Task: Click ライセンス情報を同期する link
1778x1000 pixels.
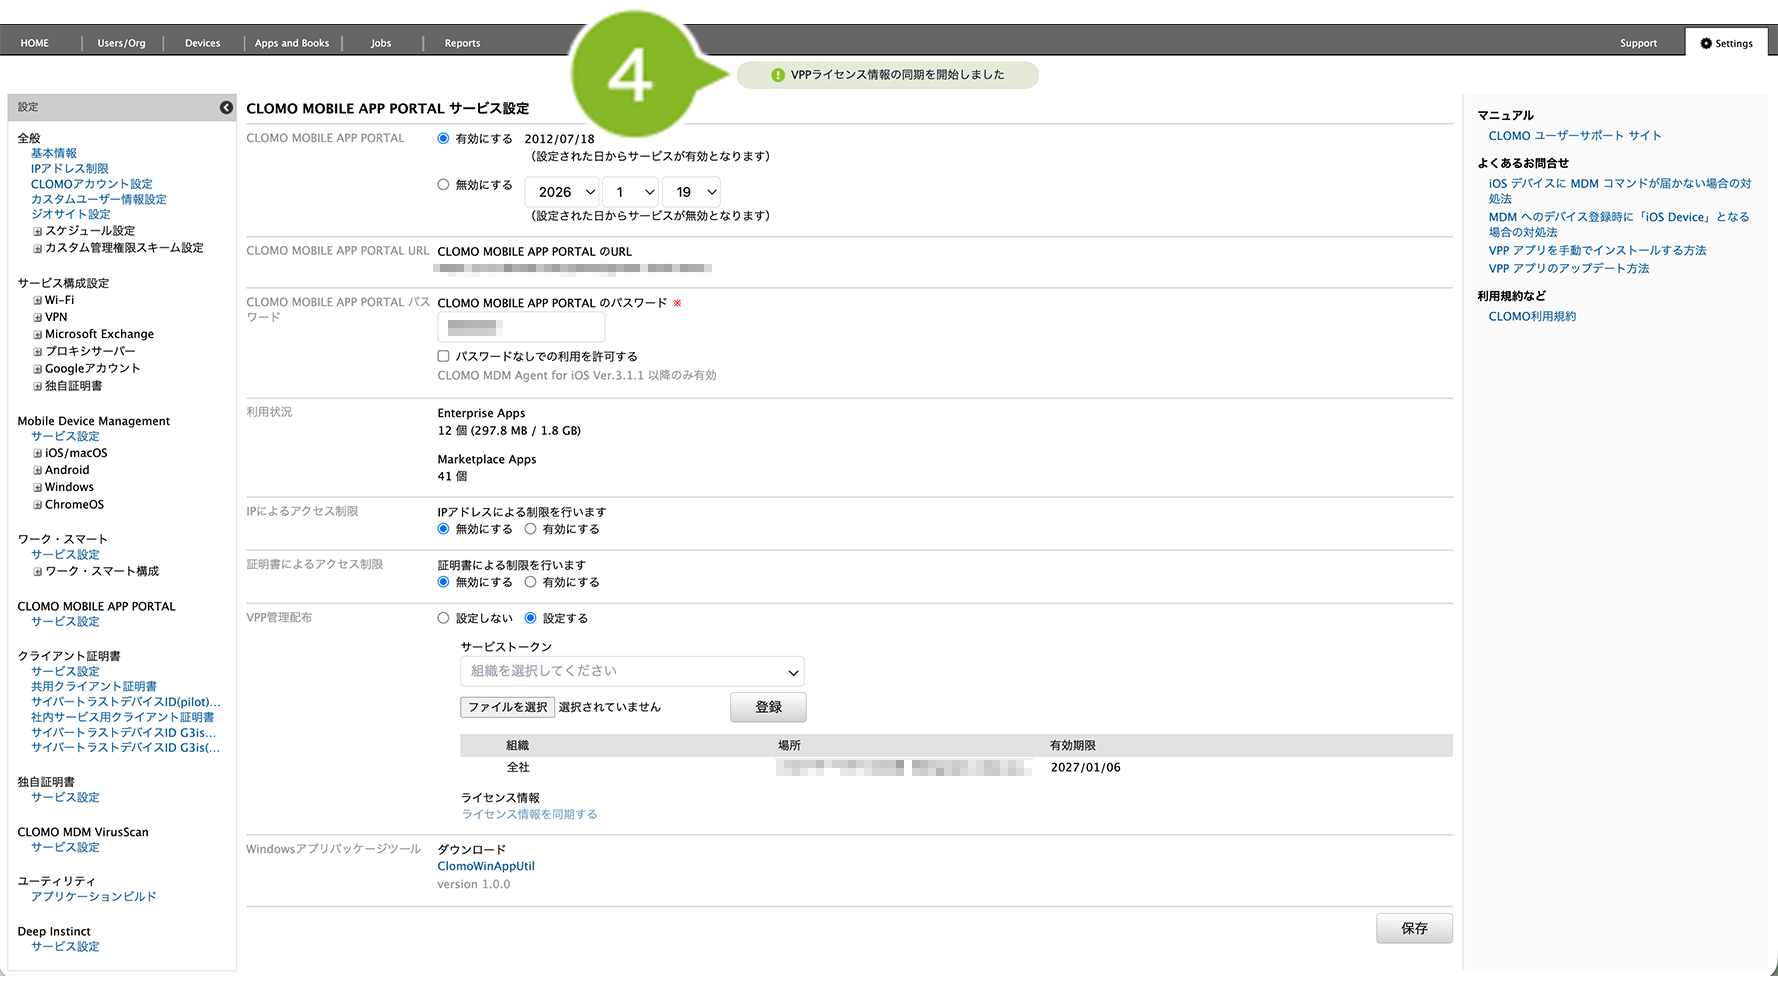Action: pos(529,814)
